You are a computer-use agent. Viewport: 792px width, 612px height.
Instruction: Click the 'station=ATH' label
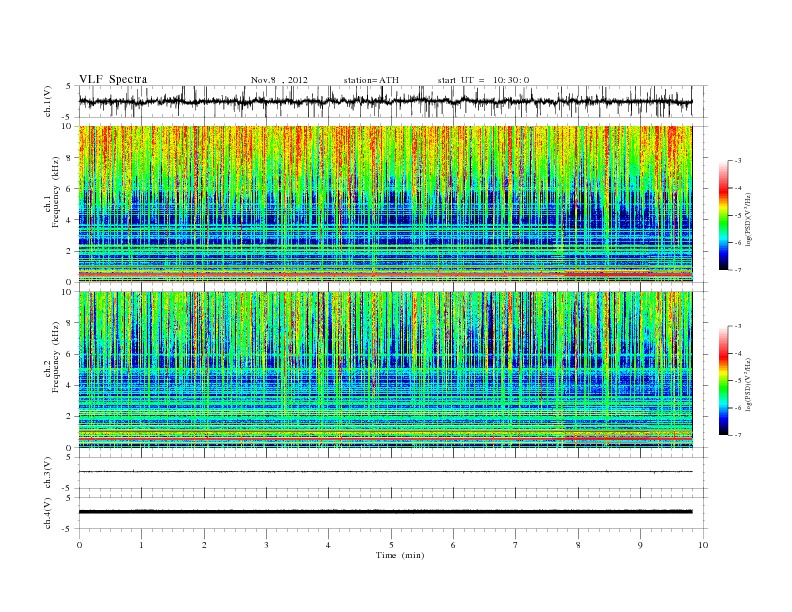click(371, 80)
